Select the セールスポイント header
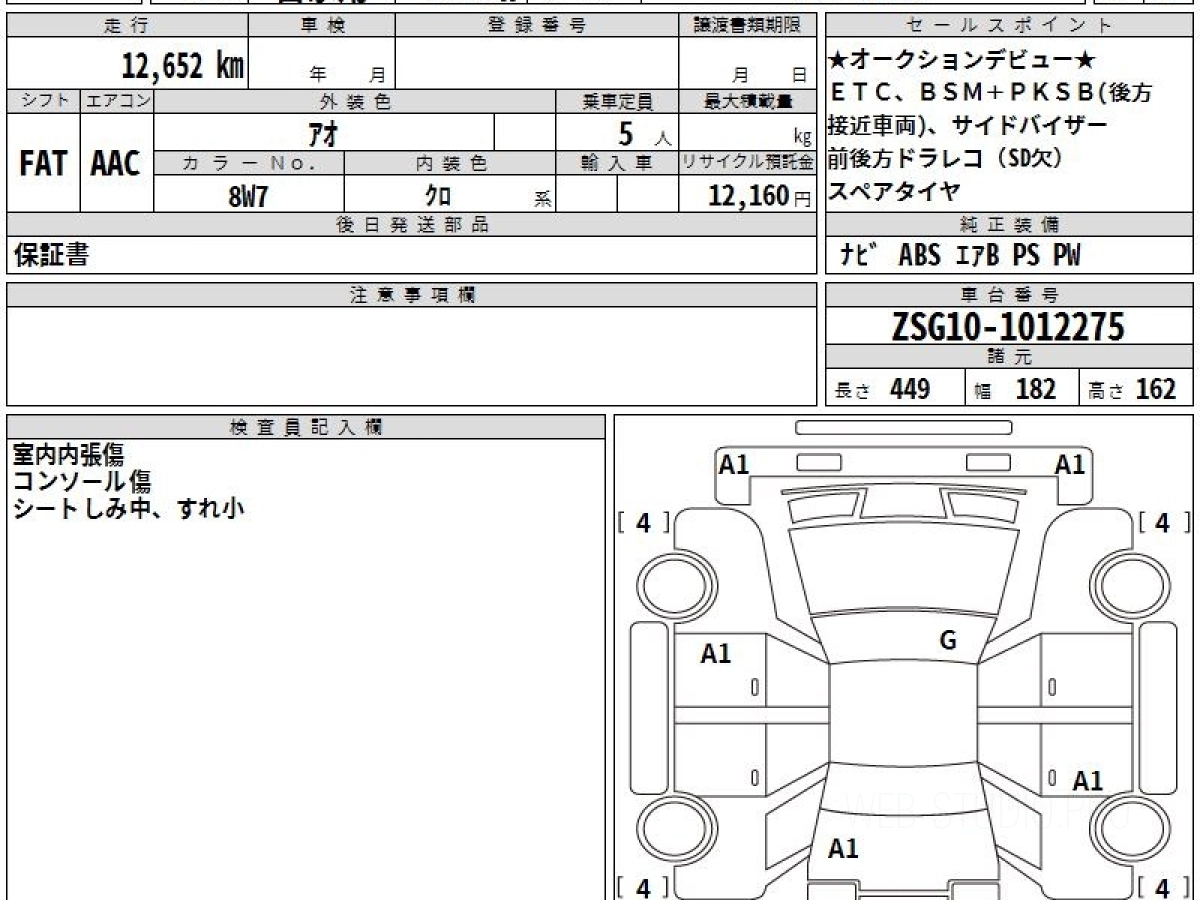Image resolution: width=1200 pixels, height=900 pixels. tap(1010, 26)
